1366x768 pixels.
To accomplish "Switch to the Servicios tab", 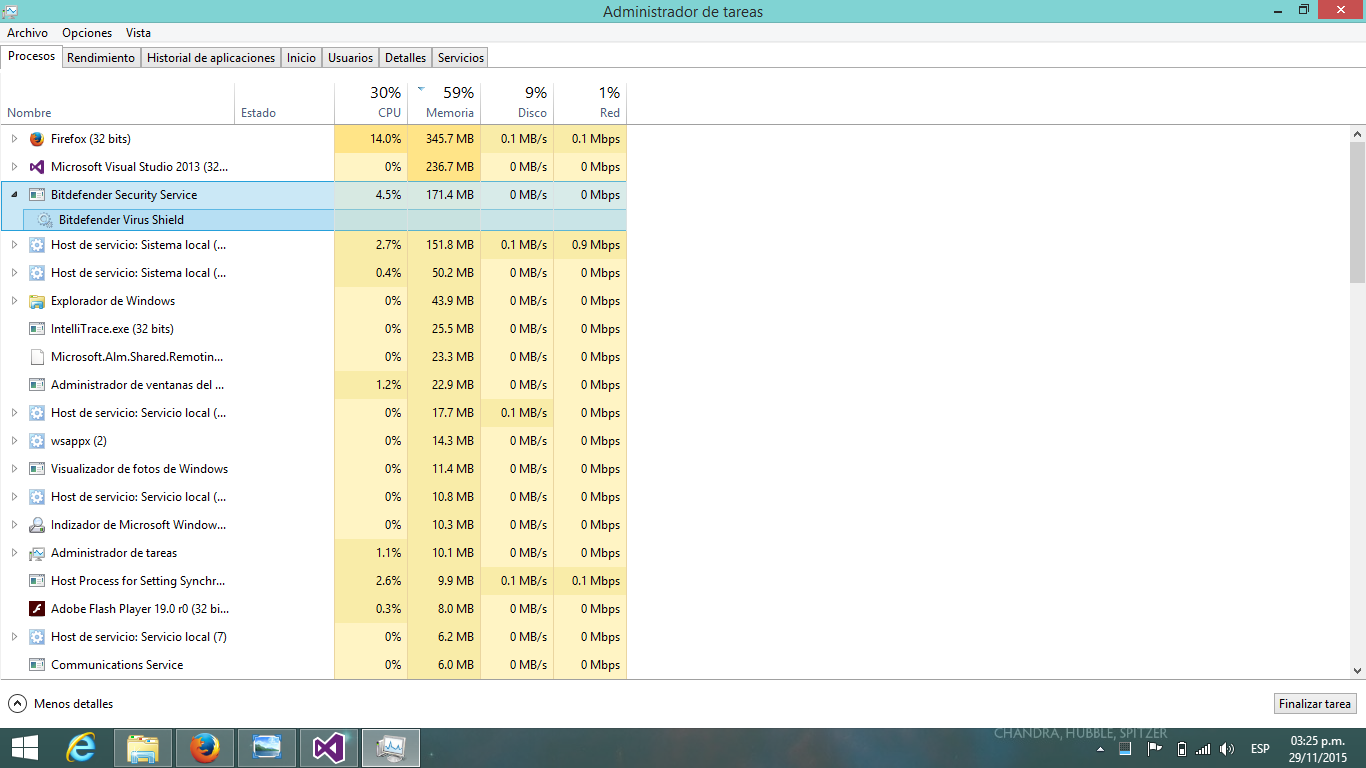I will (x=460, y=58).
